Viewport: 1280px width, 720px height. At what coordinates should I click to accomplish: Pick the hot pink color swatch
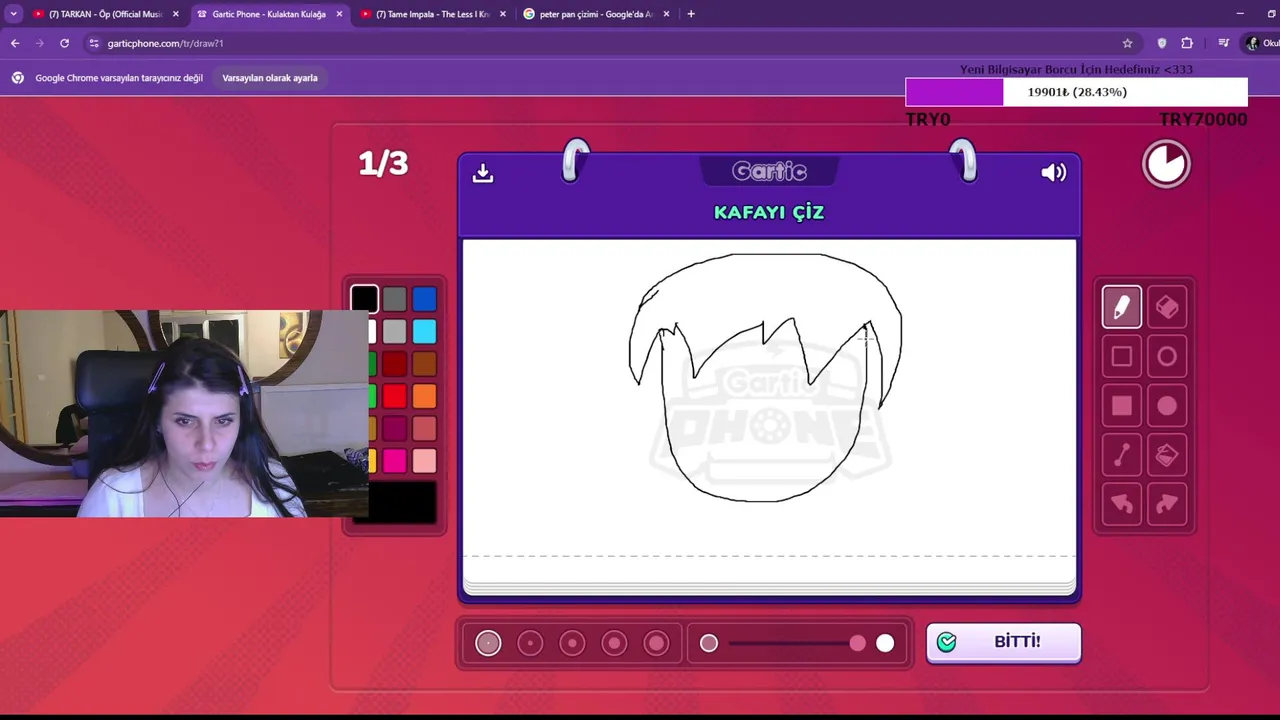coord(395,461)
